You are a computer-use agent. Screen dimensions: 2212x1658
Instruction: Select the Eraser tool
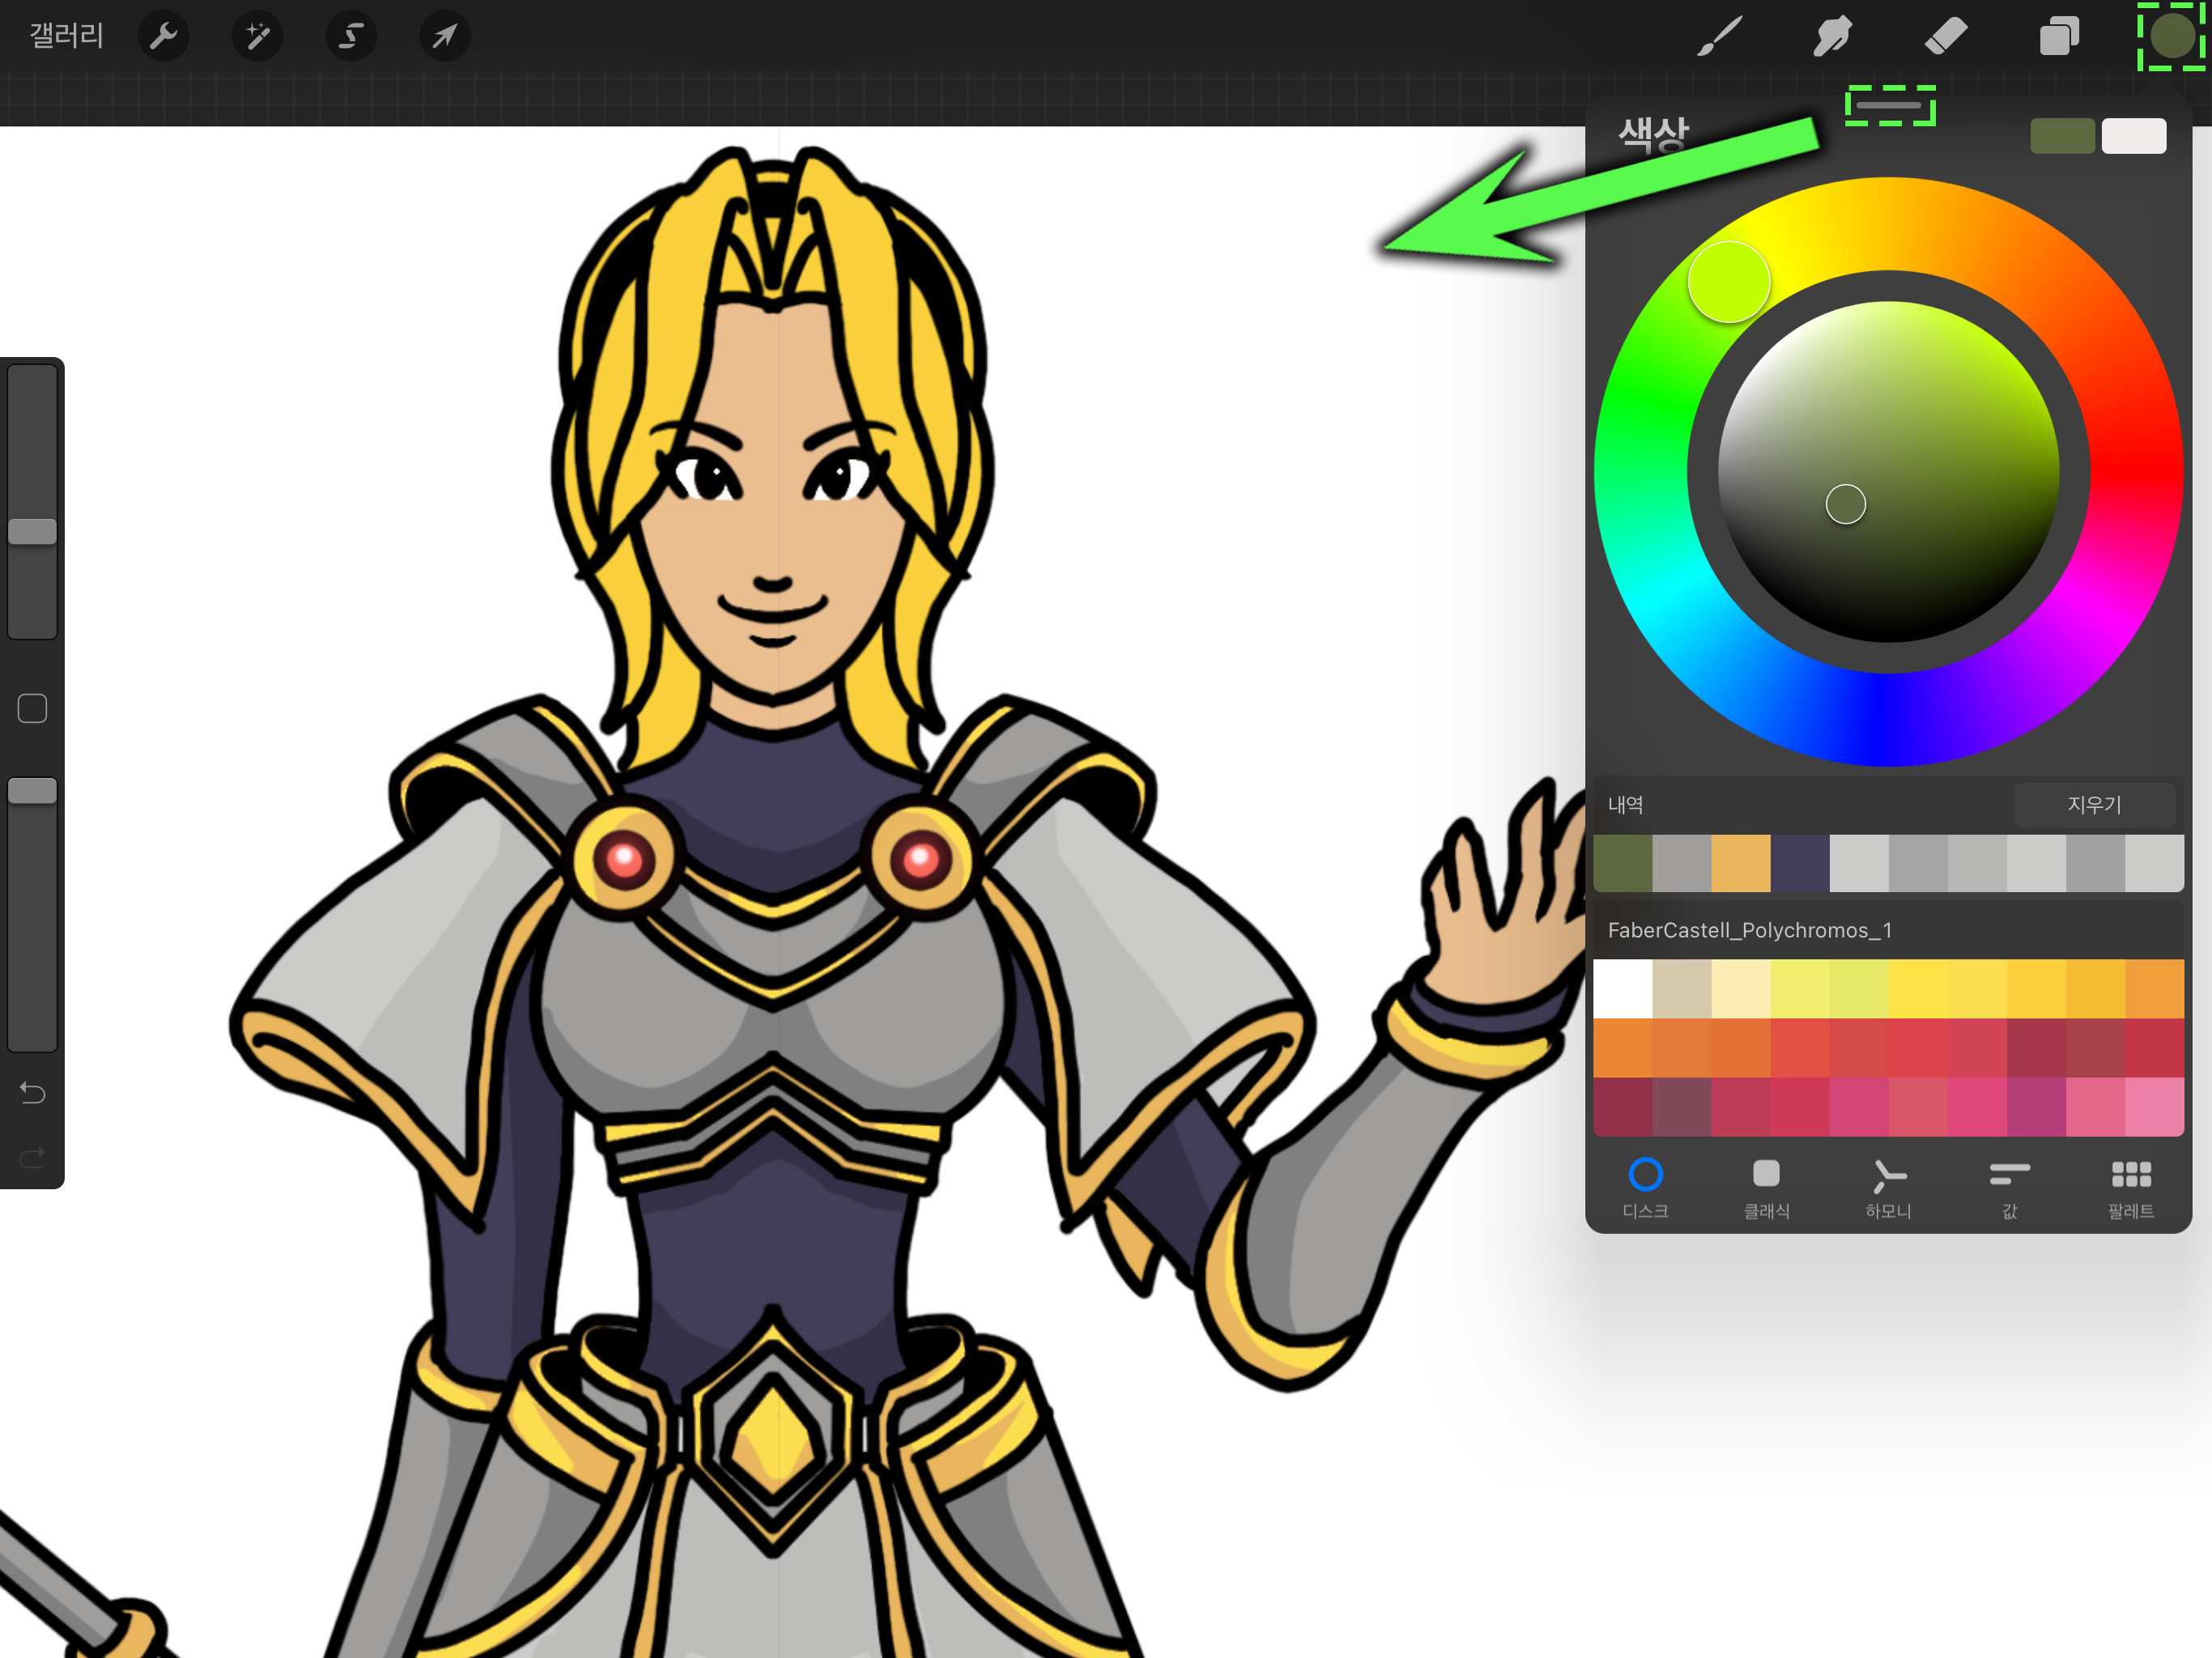[x=1945, y=37]
